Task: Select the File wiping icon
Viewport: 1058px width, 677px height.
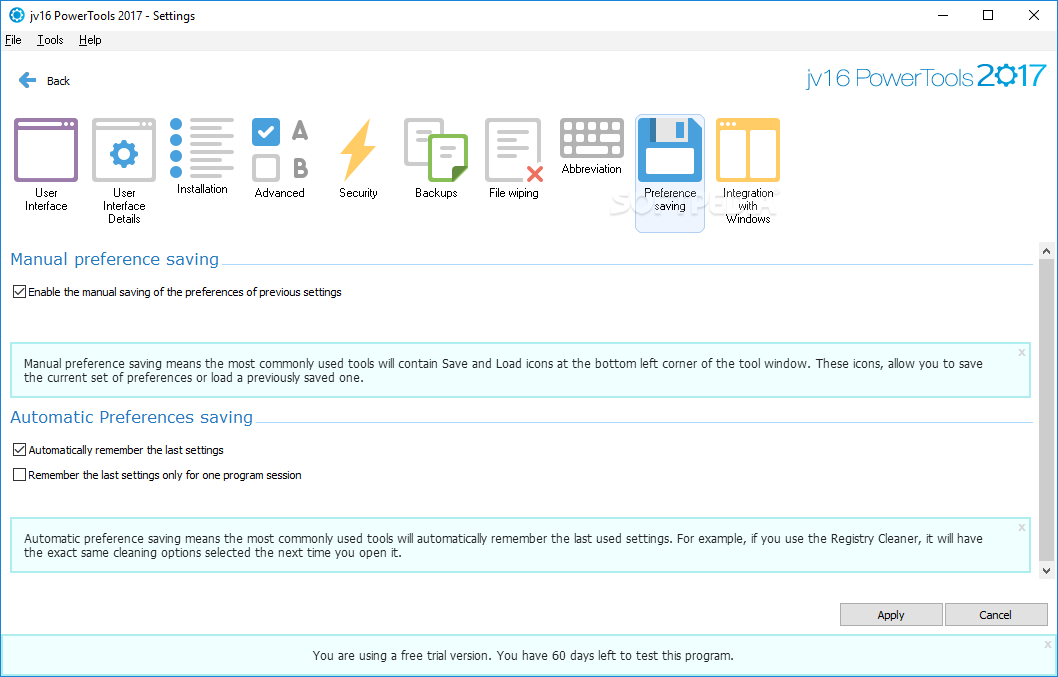Action: pyautogui.click(x=514, y=151)
